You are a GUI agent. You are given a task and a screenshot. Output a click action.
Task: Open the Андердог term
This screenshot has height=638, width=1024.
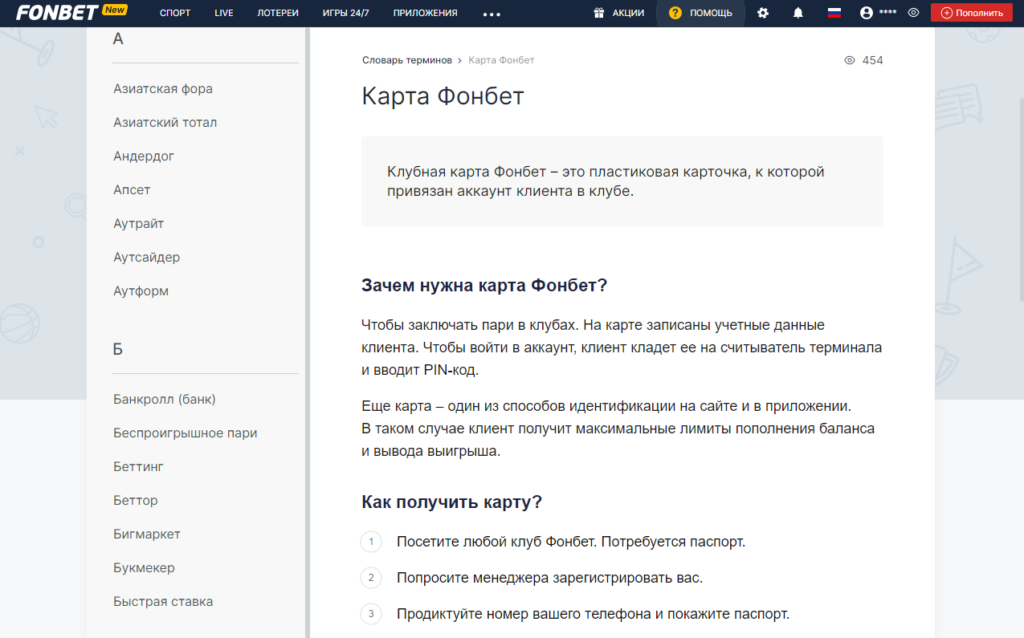pyautogui.click(x=144, y=156)
